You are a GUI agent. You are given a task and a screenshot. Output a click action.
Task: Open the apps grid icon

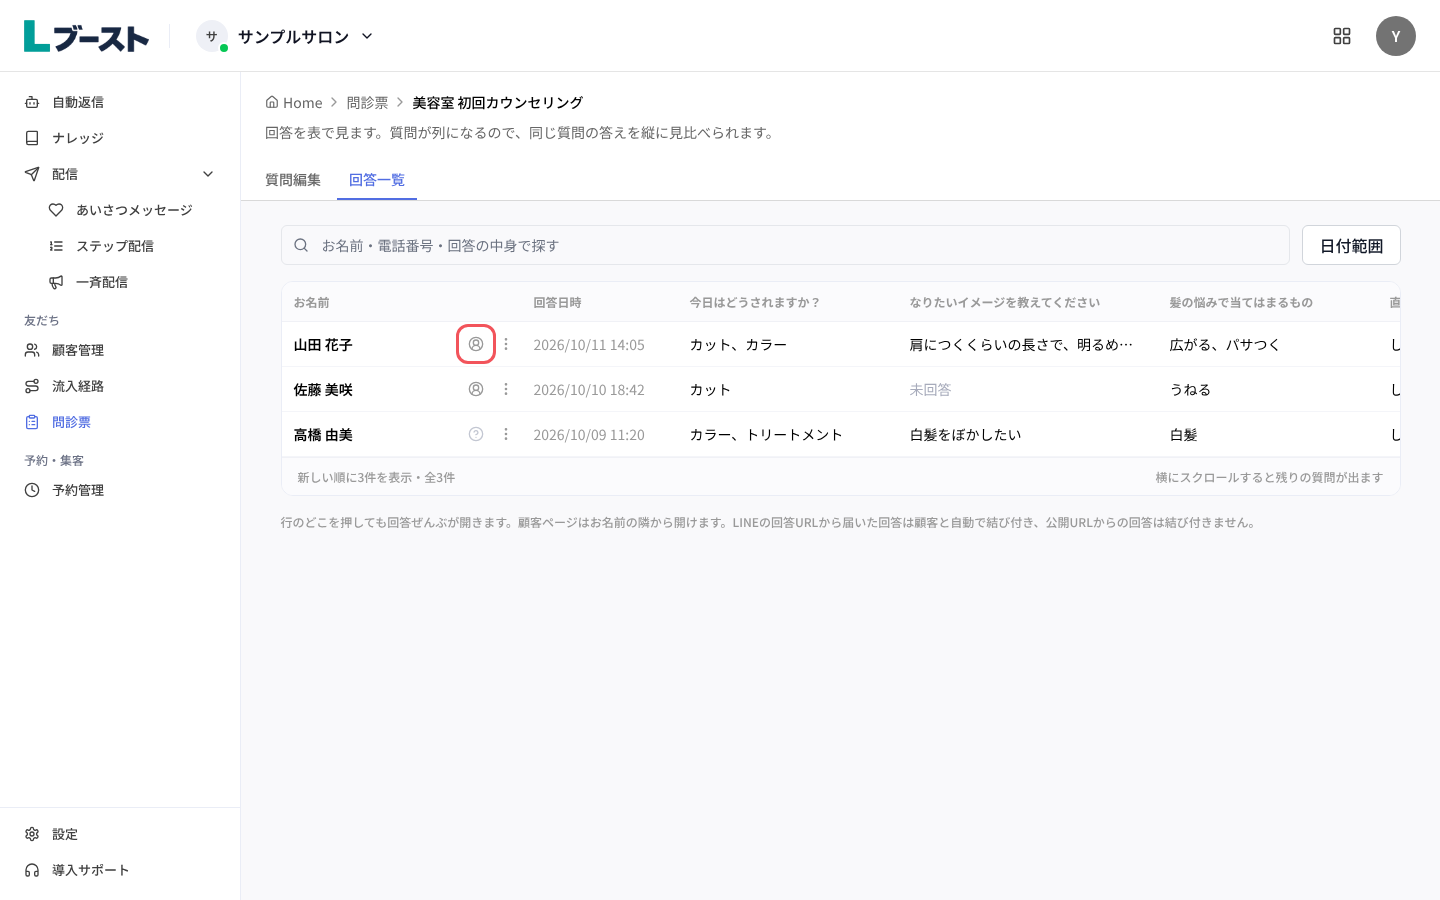coord(1342,36)
